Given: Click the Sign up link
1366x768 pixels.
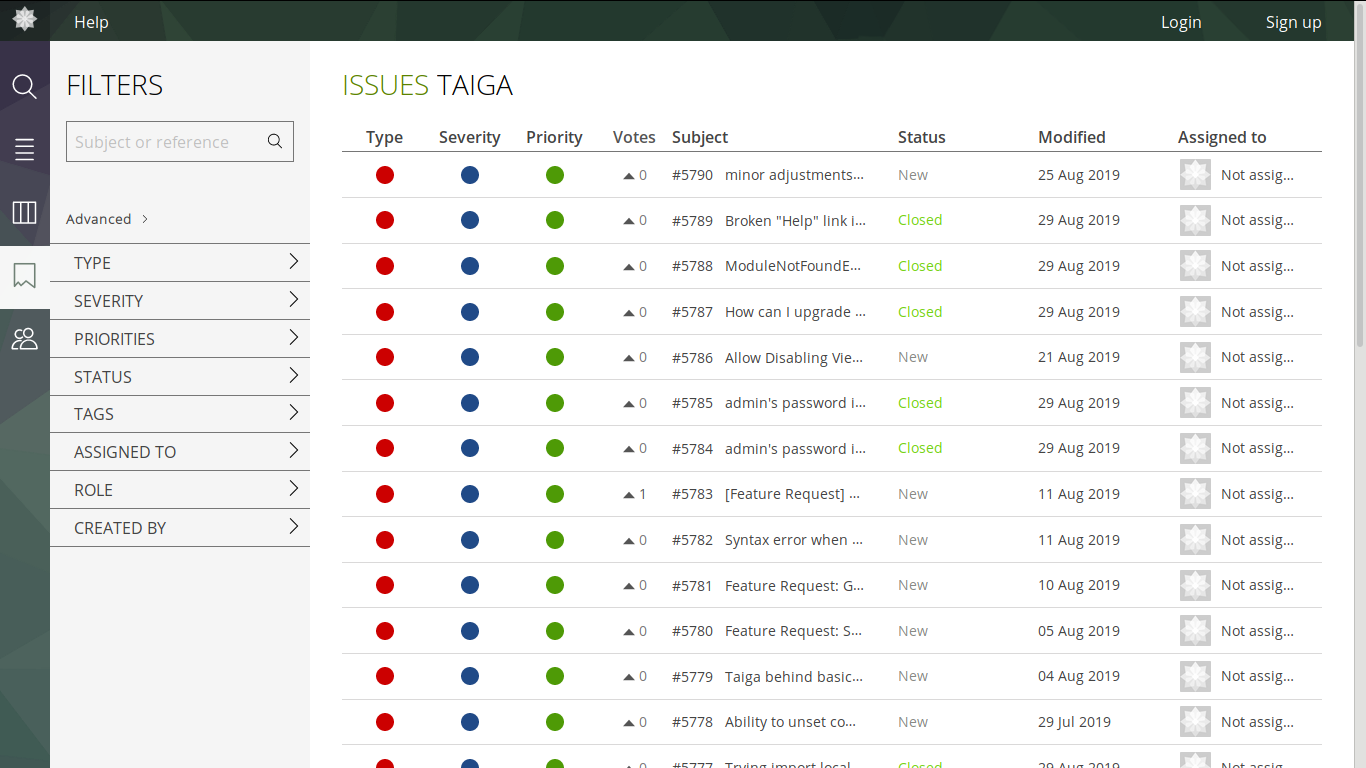Looking at the screenshot, I should click(x=1293, y=22).
